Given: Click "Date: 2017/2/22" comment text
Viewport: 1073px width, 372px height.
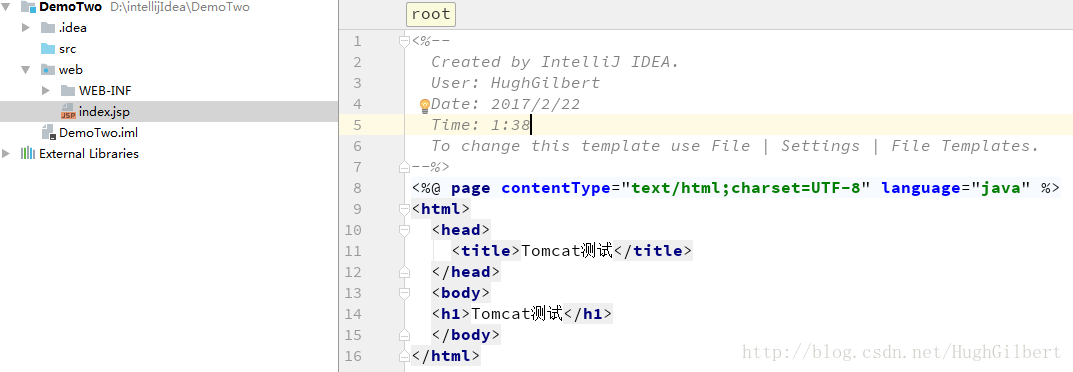Looking at the screenshot, I should 505,104.
